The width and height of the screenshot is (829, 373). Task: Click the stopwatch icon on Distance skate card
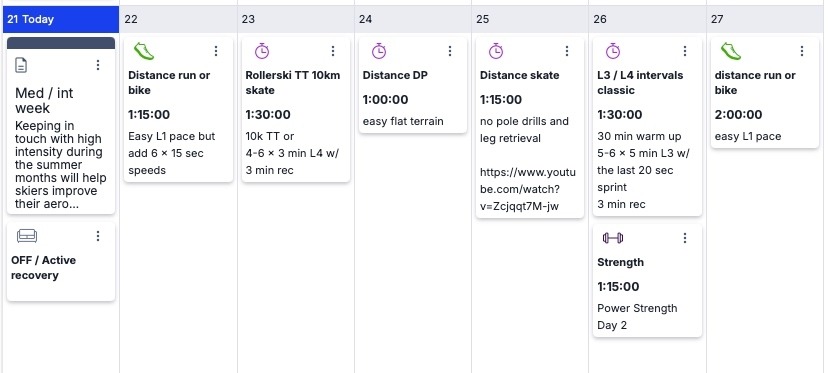tap(495, 51)
